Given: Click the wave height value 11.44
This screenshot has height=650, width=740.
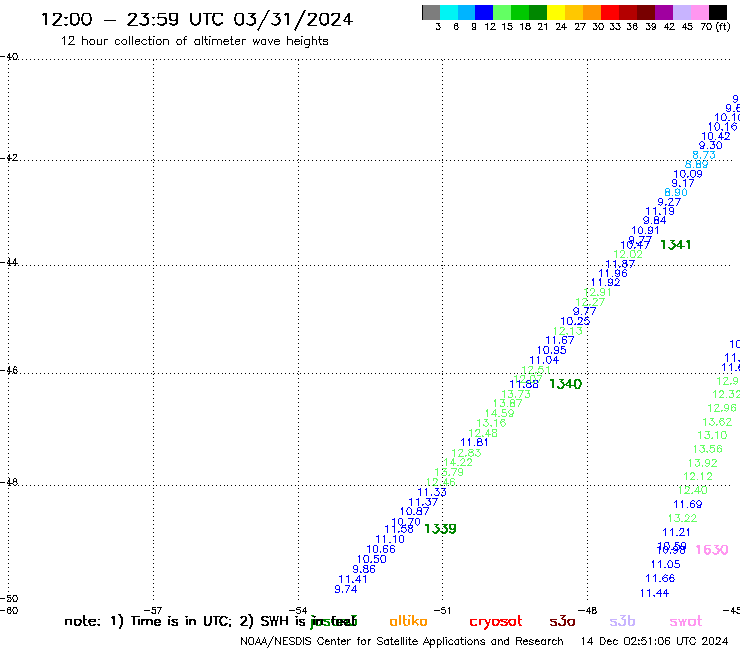Looking at the screenshot, I should (x=655, y=593).
